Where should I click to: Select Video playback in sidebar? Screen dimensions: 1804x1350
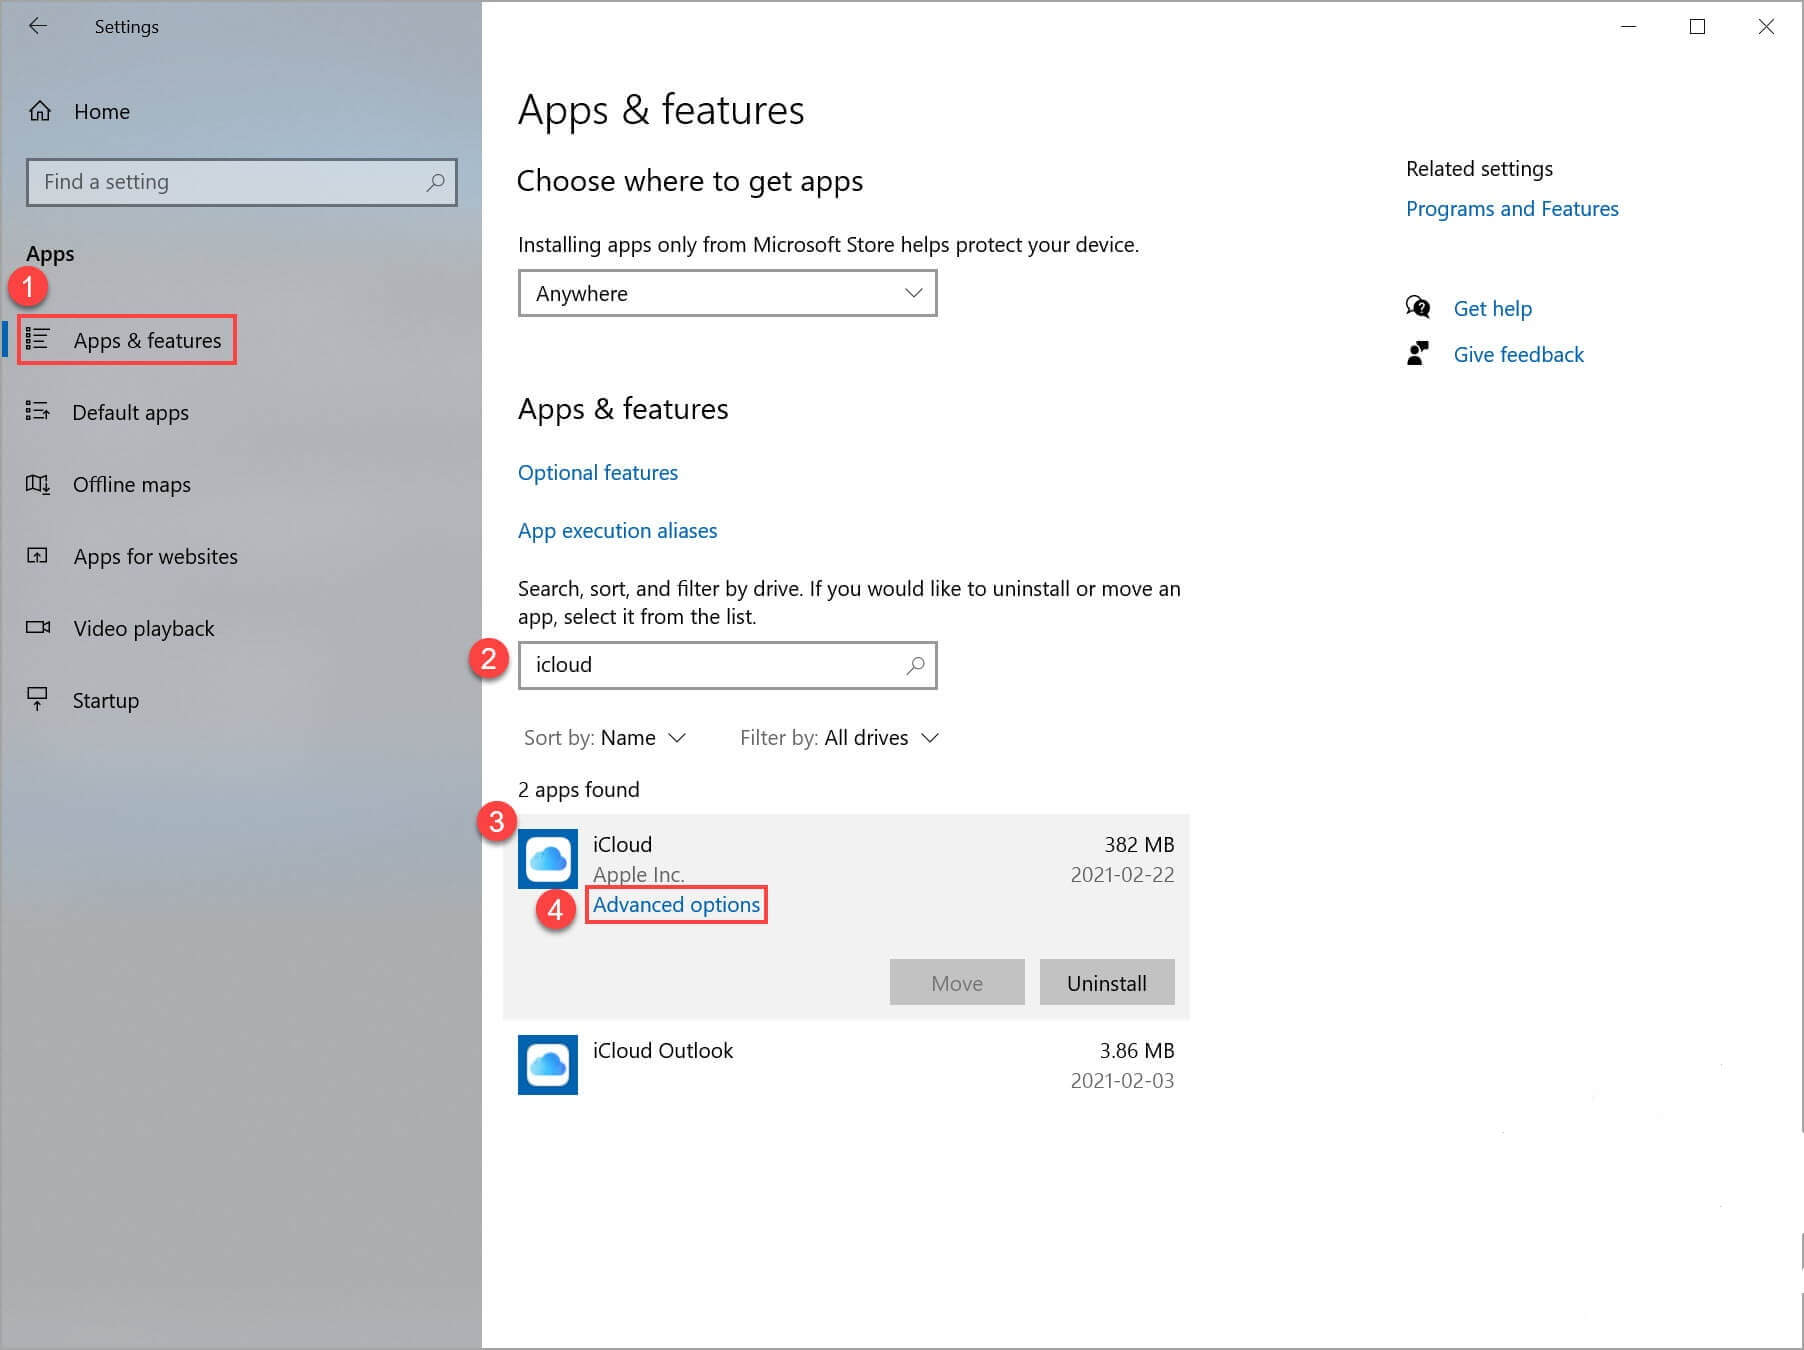coord(143,628)
